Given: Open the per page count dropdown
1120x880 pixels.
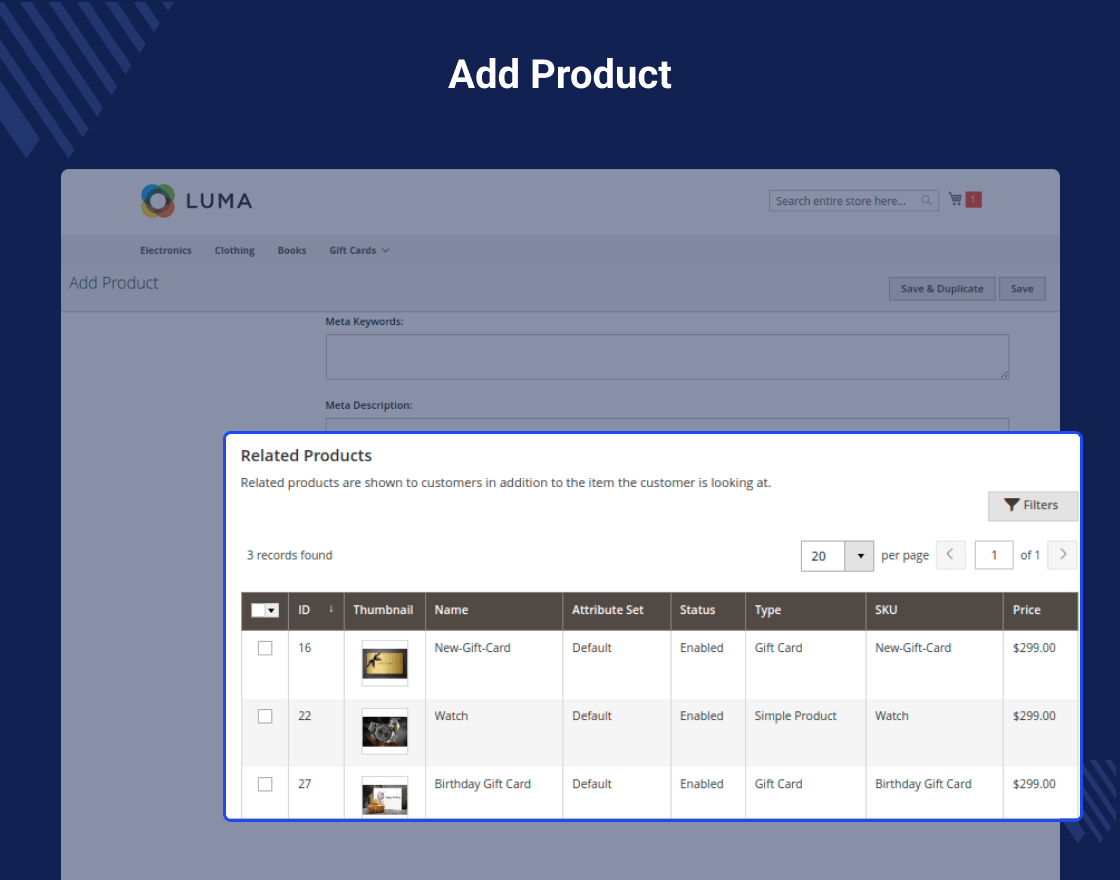Looking at the screenshot, I should 859,556.
